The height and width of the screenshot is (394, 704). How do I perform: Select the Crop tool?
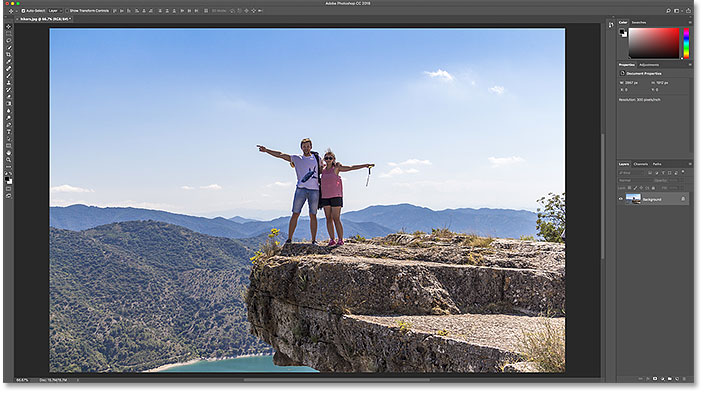click(9, 54)
